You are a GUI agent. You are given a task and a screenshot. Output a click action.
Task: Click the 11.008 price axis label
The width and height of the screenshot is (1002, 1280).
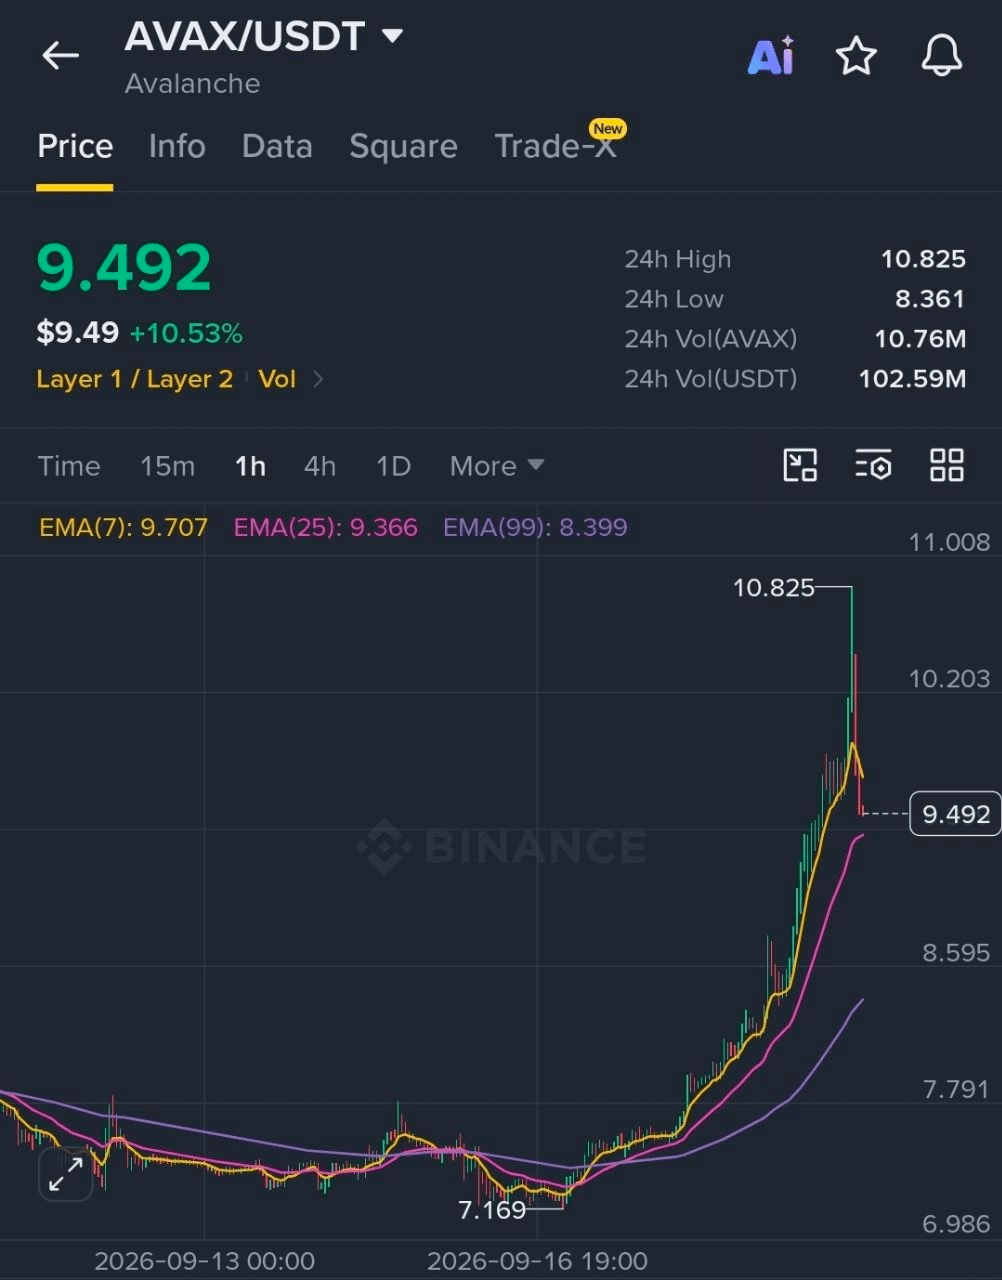(x=949, y=542)
